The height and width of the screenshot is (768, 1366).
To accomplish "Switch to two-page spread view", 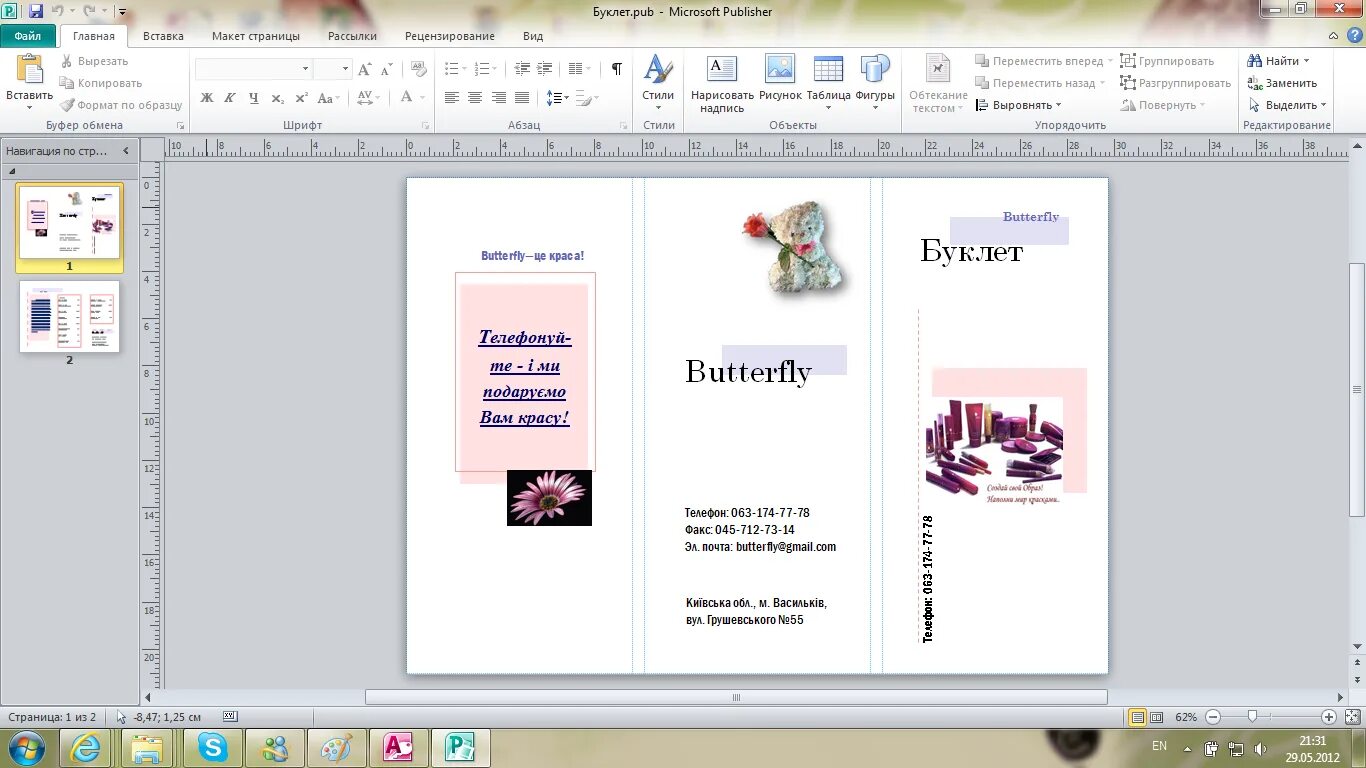I will [1157, 717].
